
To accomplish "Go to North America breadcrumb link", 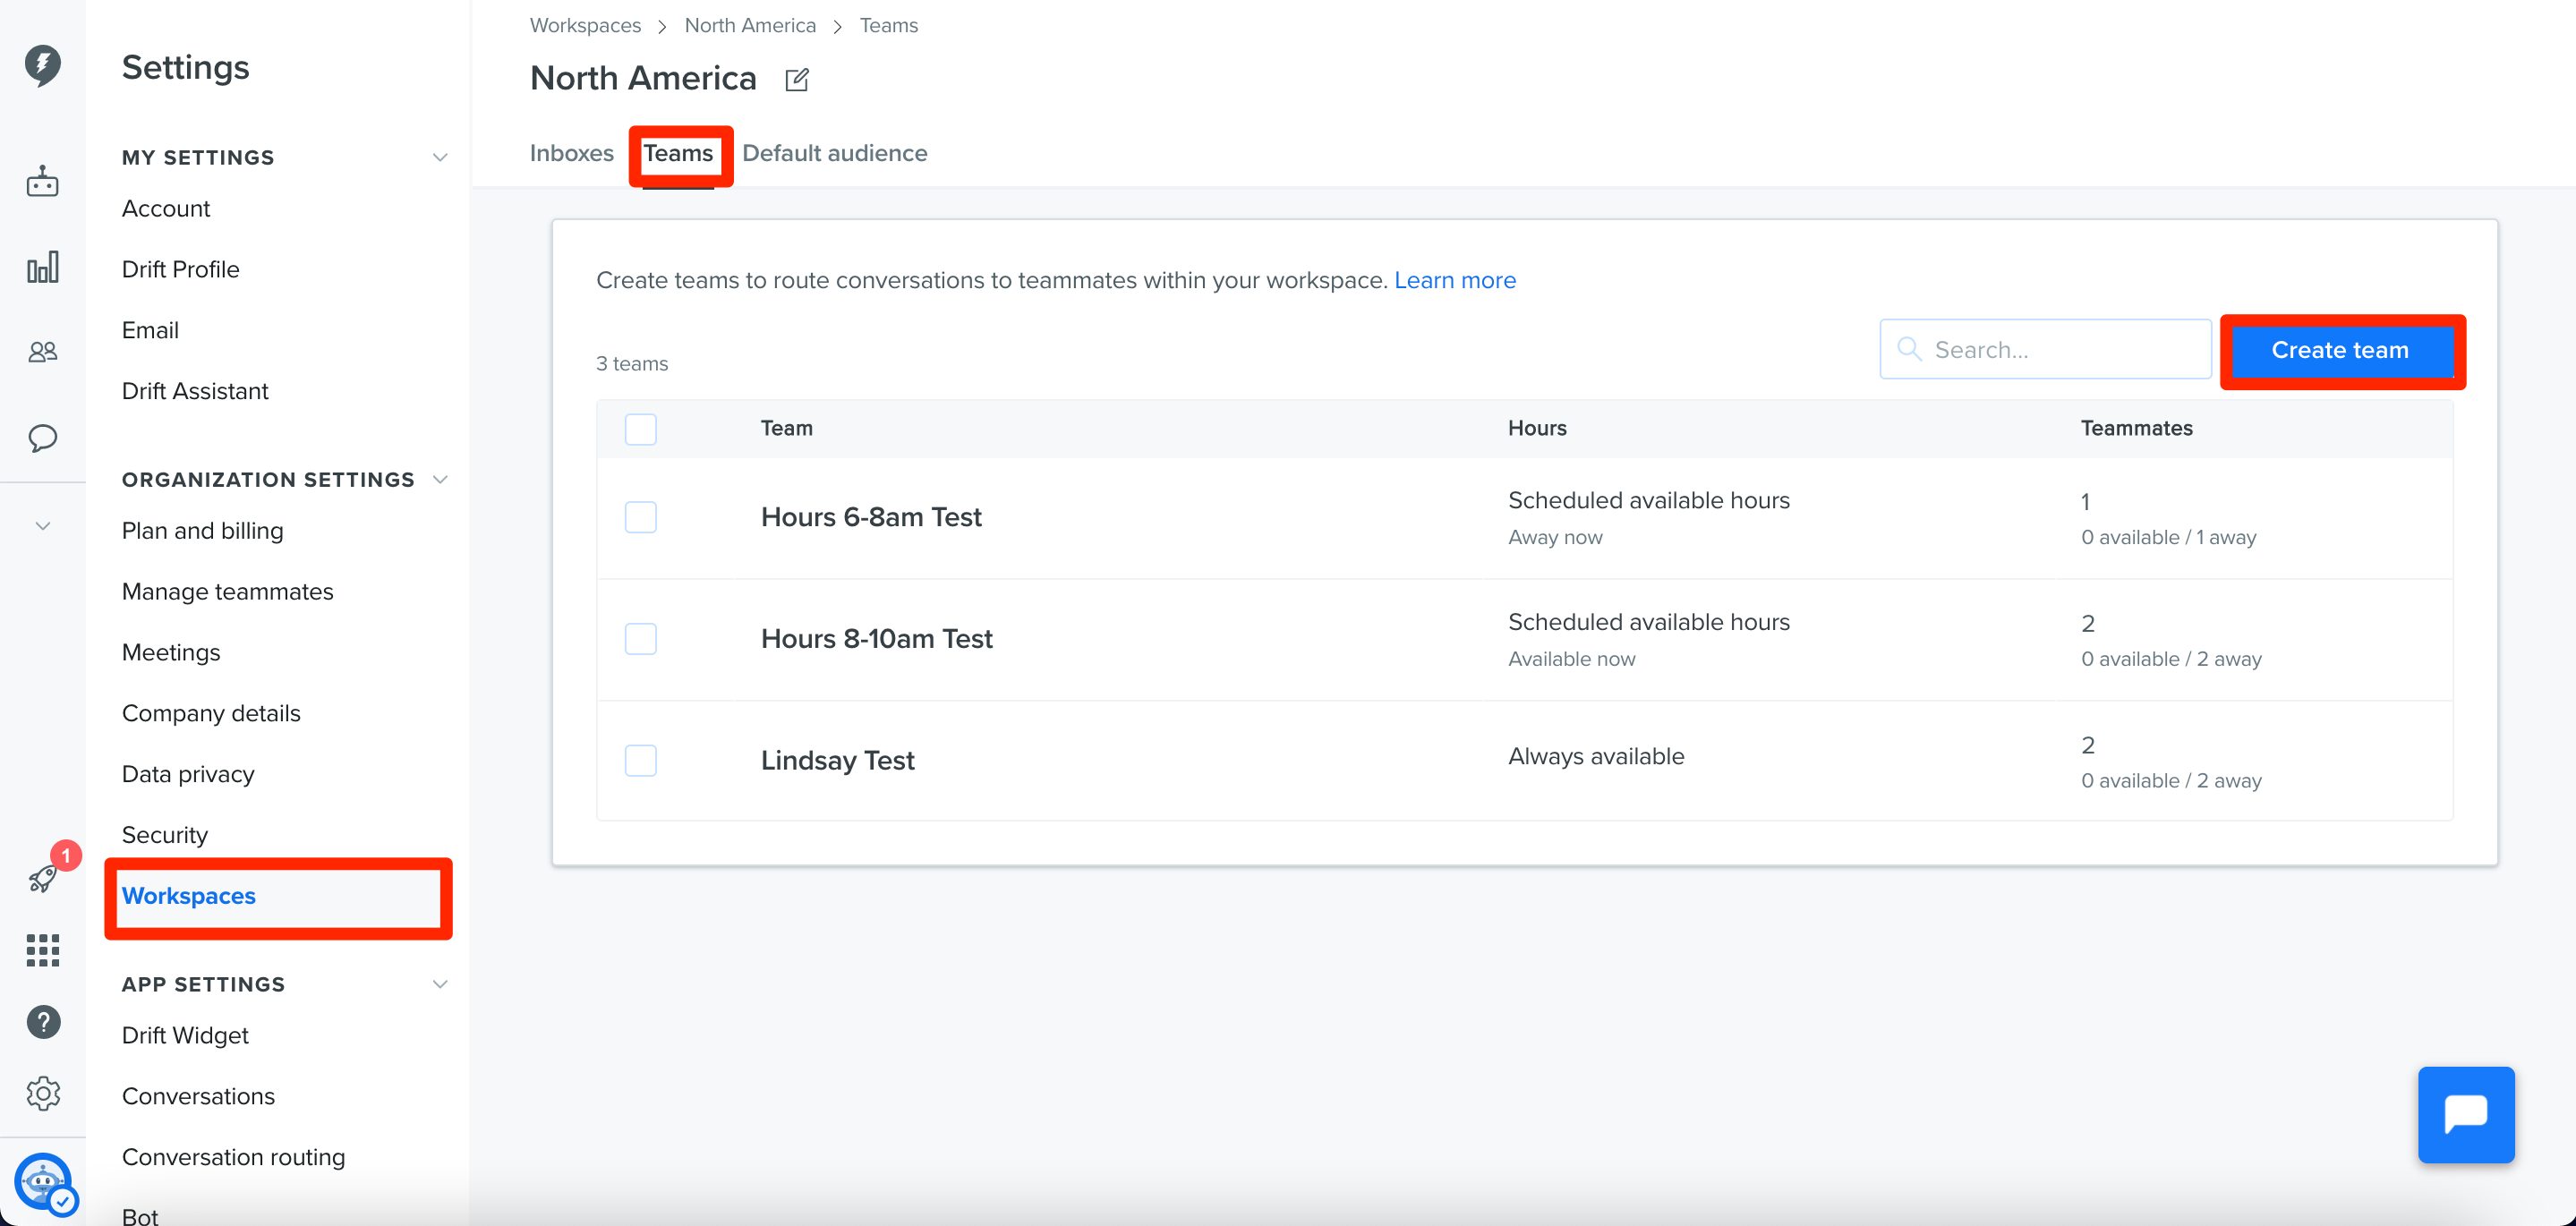I will click(x=750, y=25).
